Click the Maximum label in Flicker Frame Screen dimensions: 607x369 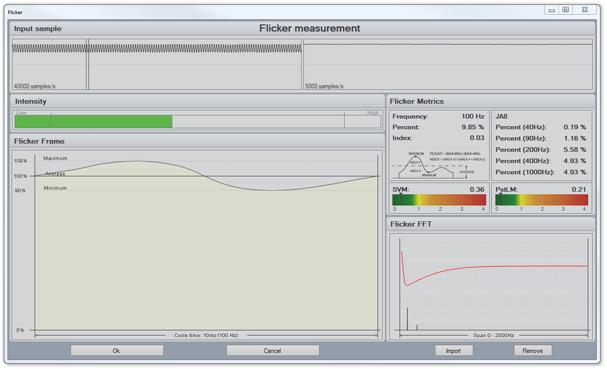pyautogui.click(x=55, y=158)
